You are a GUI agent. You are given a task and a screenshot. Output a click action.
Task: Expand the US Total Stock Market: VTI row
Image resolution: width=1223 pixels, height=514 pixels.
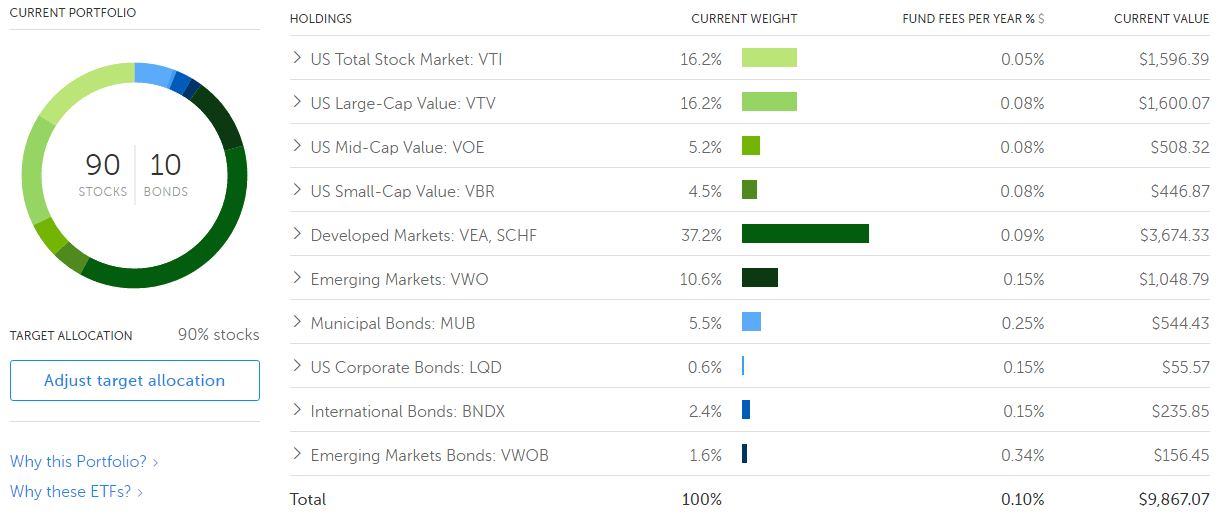click(297, 58)
